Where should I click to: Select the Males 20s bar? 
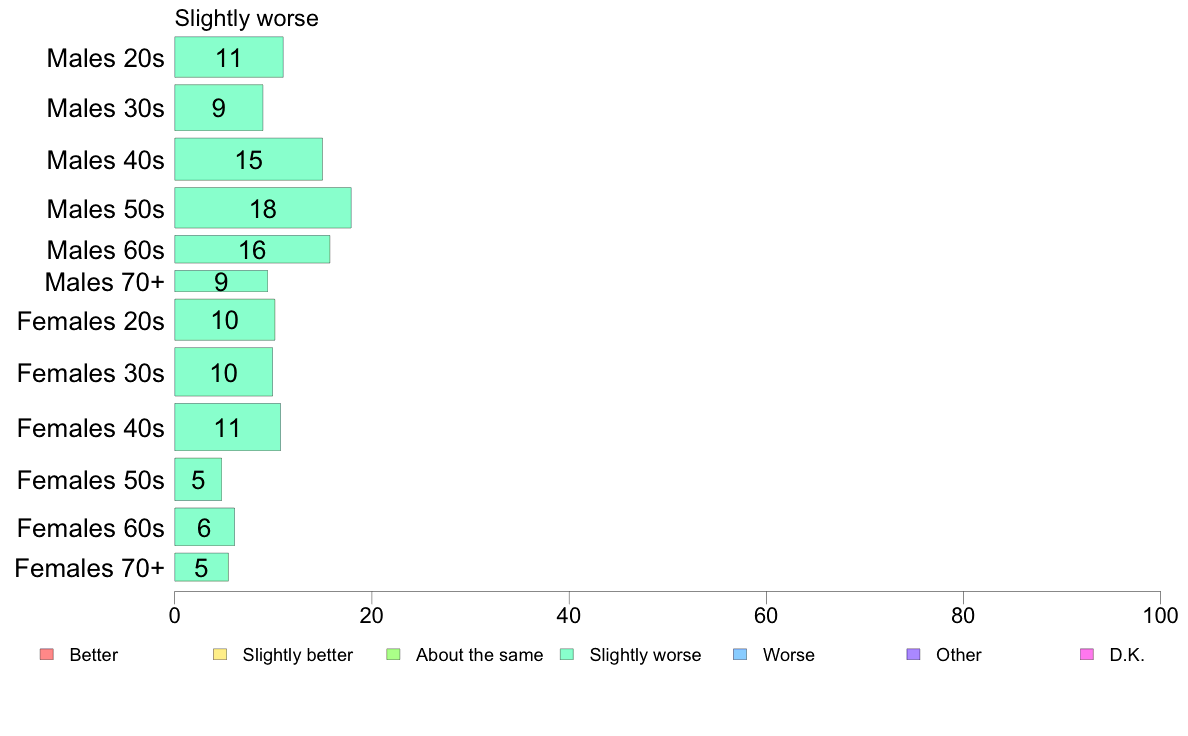(x=229, y=57)
